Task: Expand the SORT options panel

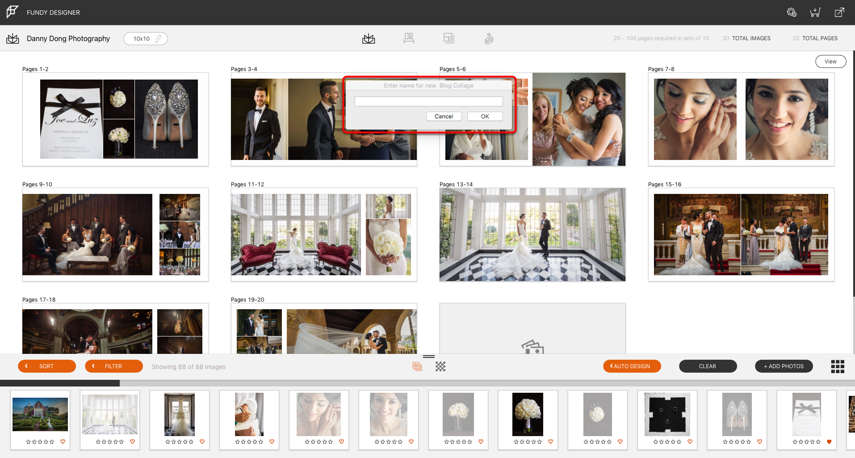Action: tap(47, 366)
